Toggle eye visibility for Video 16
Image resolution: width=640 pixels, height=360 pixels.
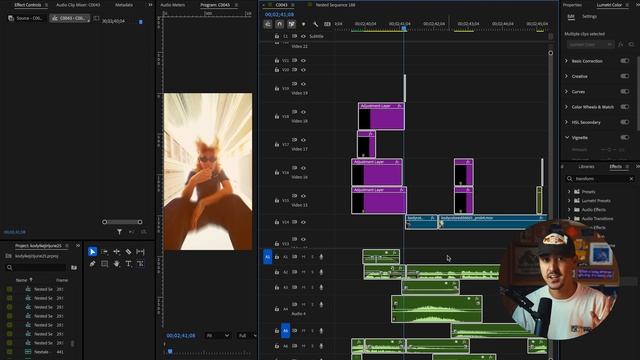[x=303, y=168]
